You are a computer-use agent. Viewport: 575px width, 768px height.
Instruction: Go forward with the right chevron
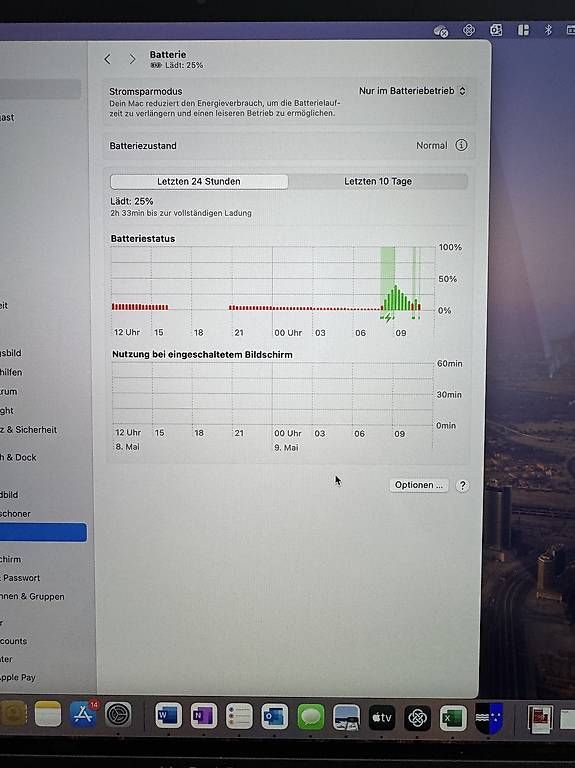coord(132,59)
